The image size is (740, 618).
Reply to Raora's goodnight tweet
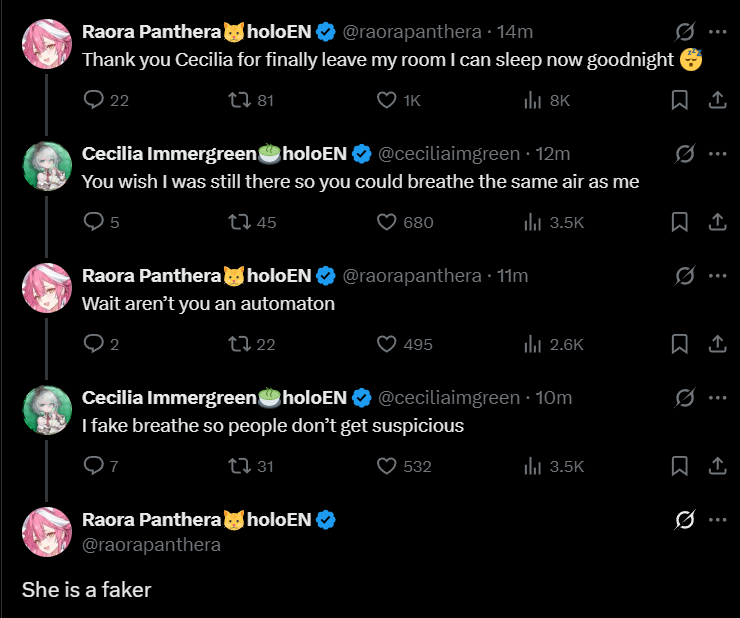pyautogui.click(x=94, y=100)
